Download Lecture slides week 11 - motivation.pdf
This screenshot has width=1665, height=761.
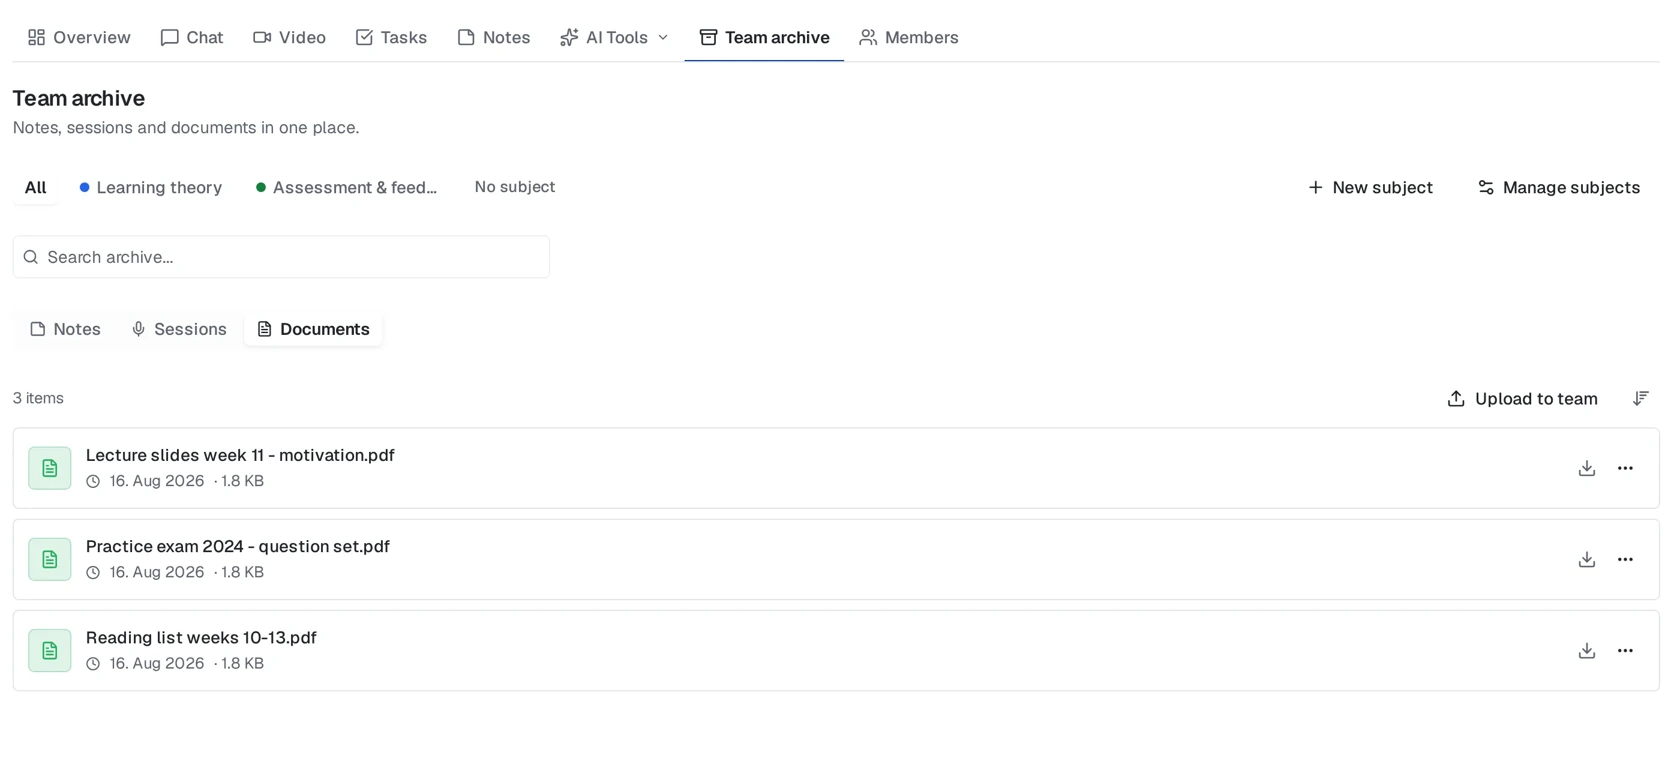pyautogui.click(x=1586, y=468)
